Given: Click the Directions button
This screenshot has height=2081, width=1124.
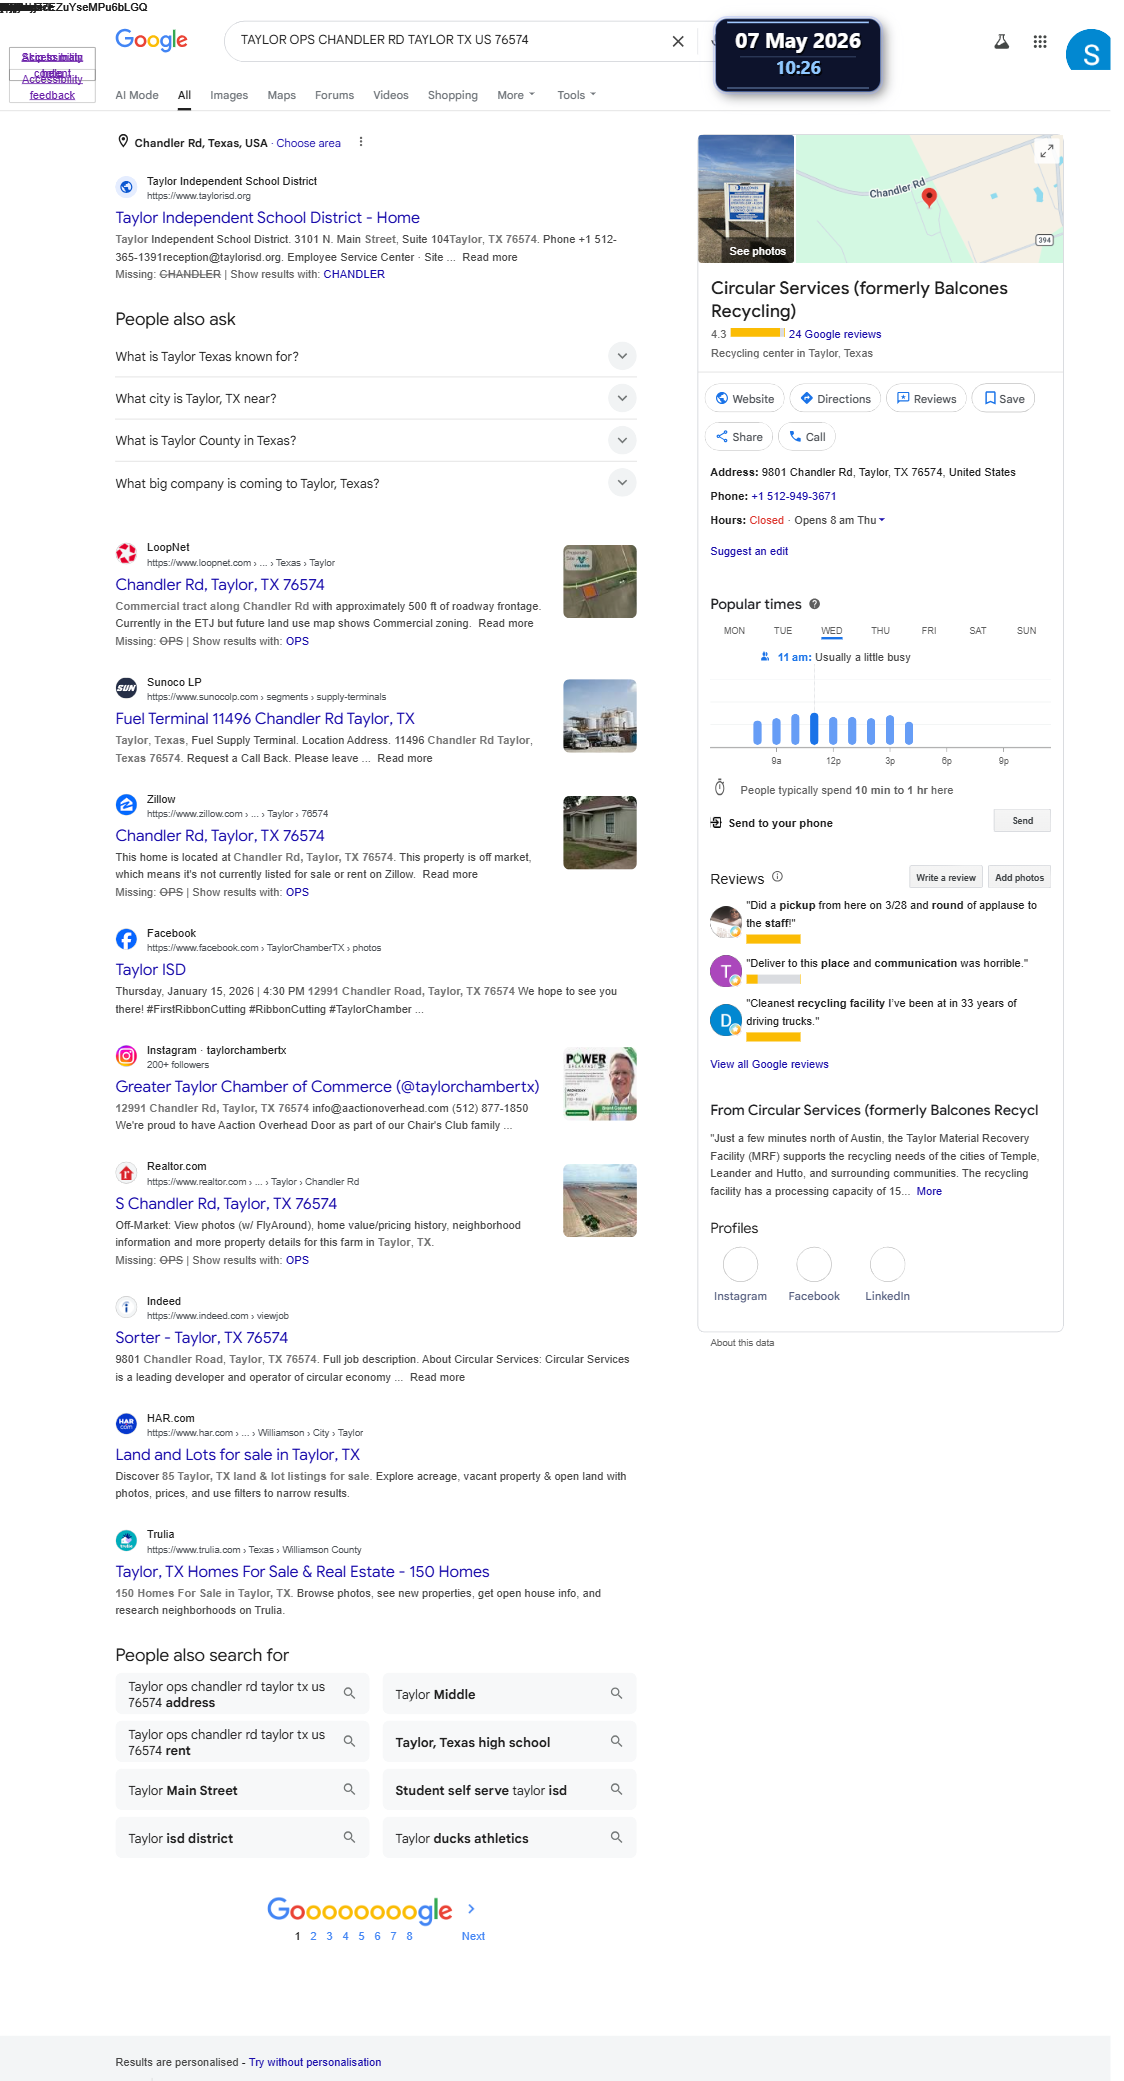Looking at the screenshot, I should [x=835, y=398].
